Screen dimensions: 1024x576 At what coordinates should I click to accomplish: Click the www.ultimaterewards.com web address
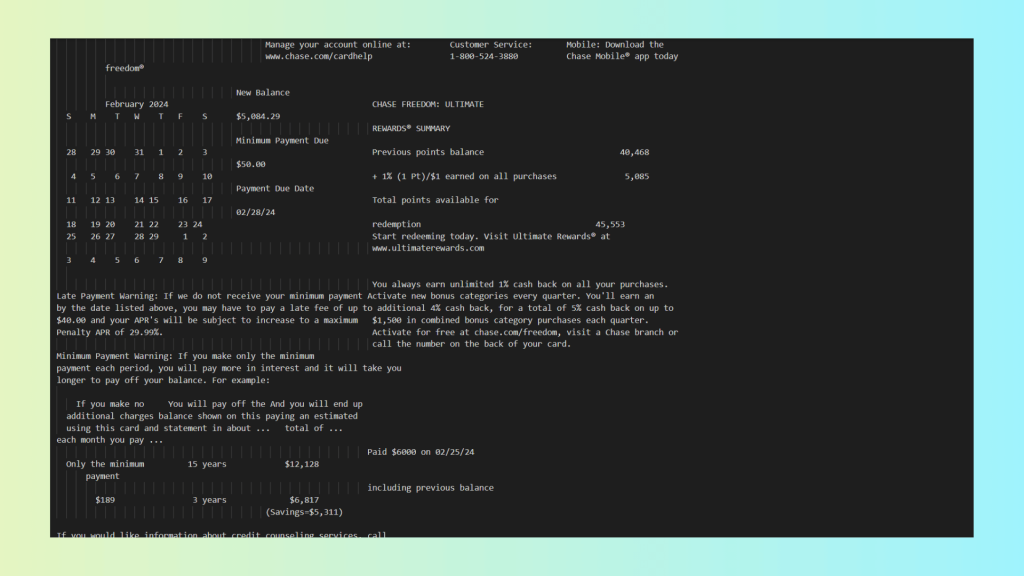coord(428,248)
